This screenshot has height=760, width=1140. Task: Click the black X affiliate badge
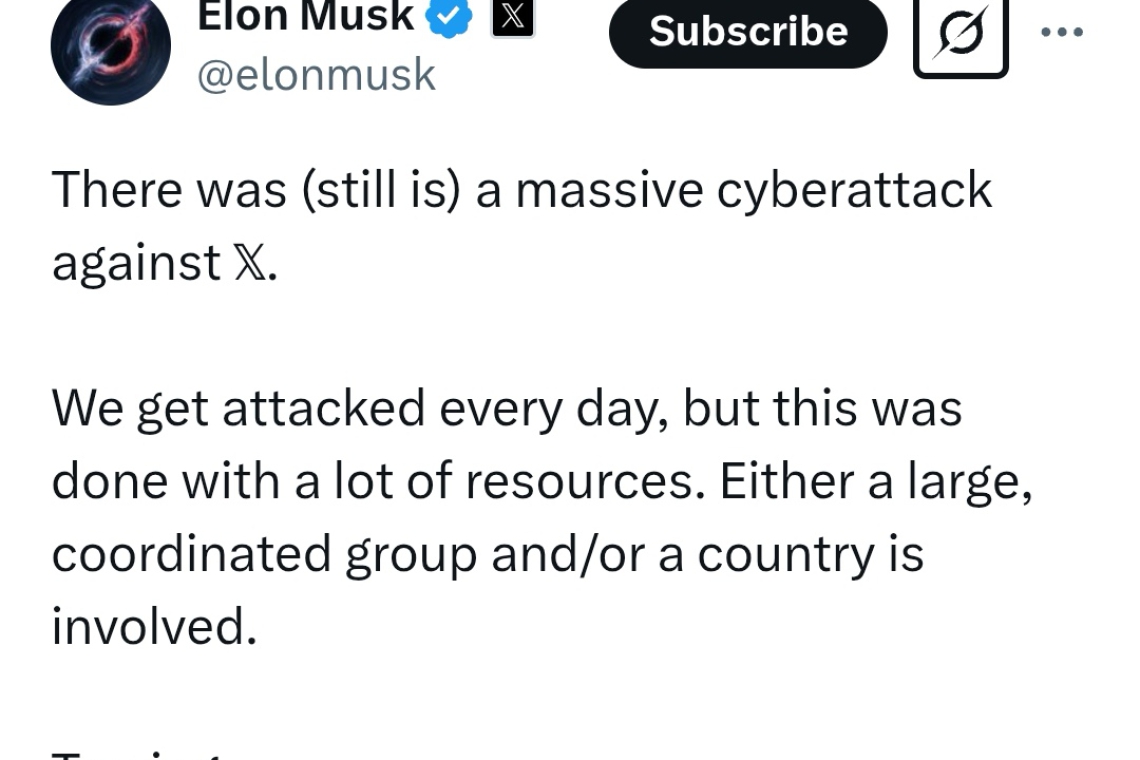pyautogui.click(x=513, y=17)
